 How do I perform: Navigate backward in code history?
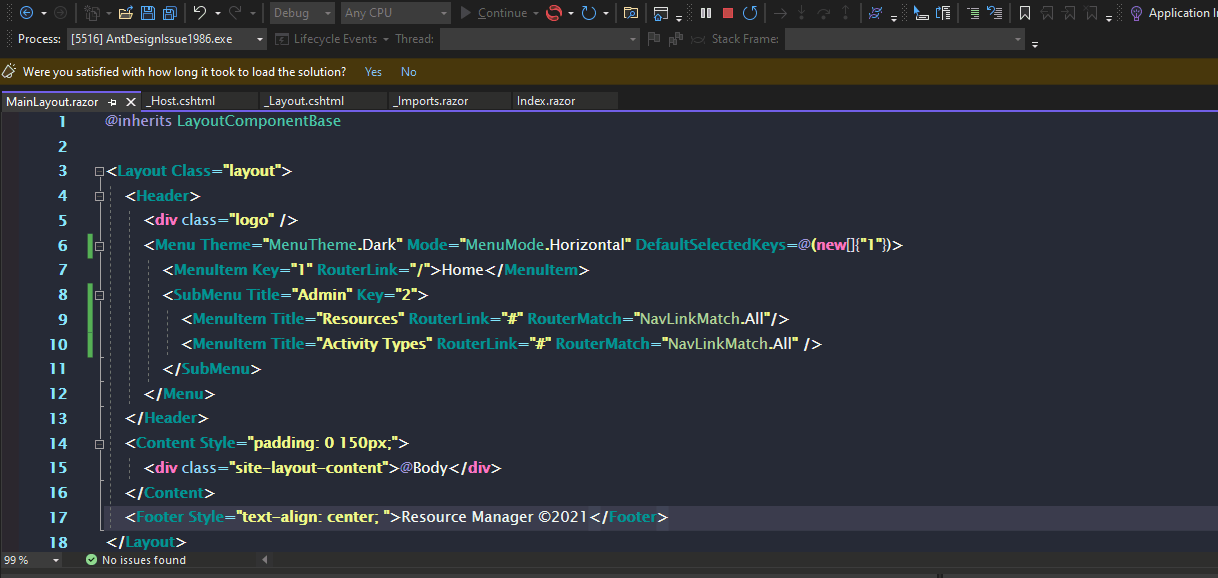tap(26, 13)
